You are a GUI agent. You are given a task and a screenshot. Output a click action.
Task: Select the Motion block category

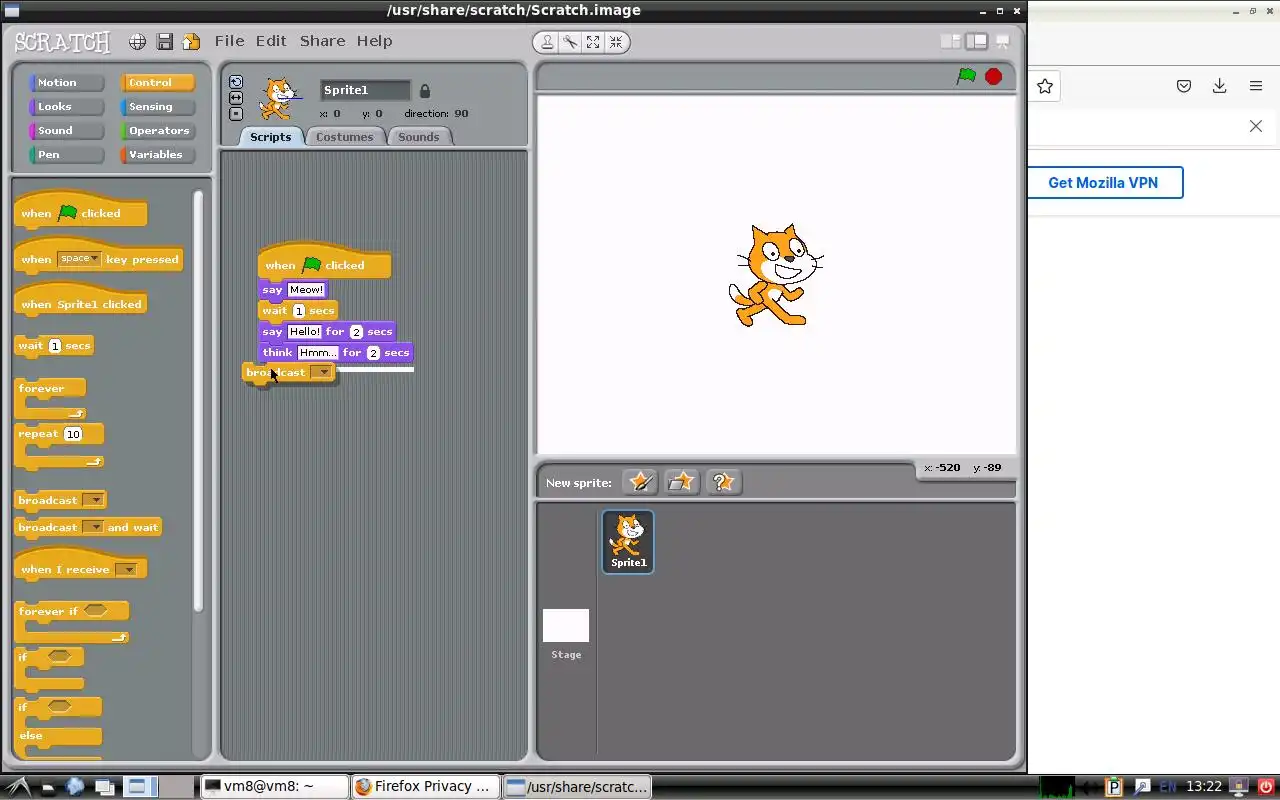point(66,83)
